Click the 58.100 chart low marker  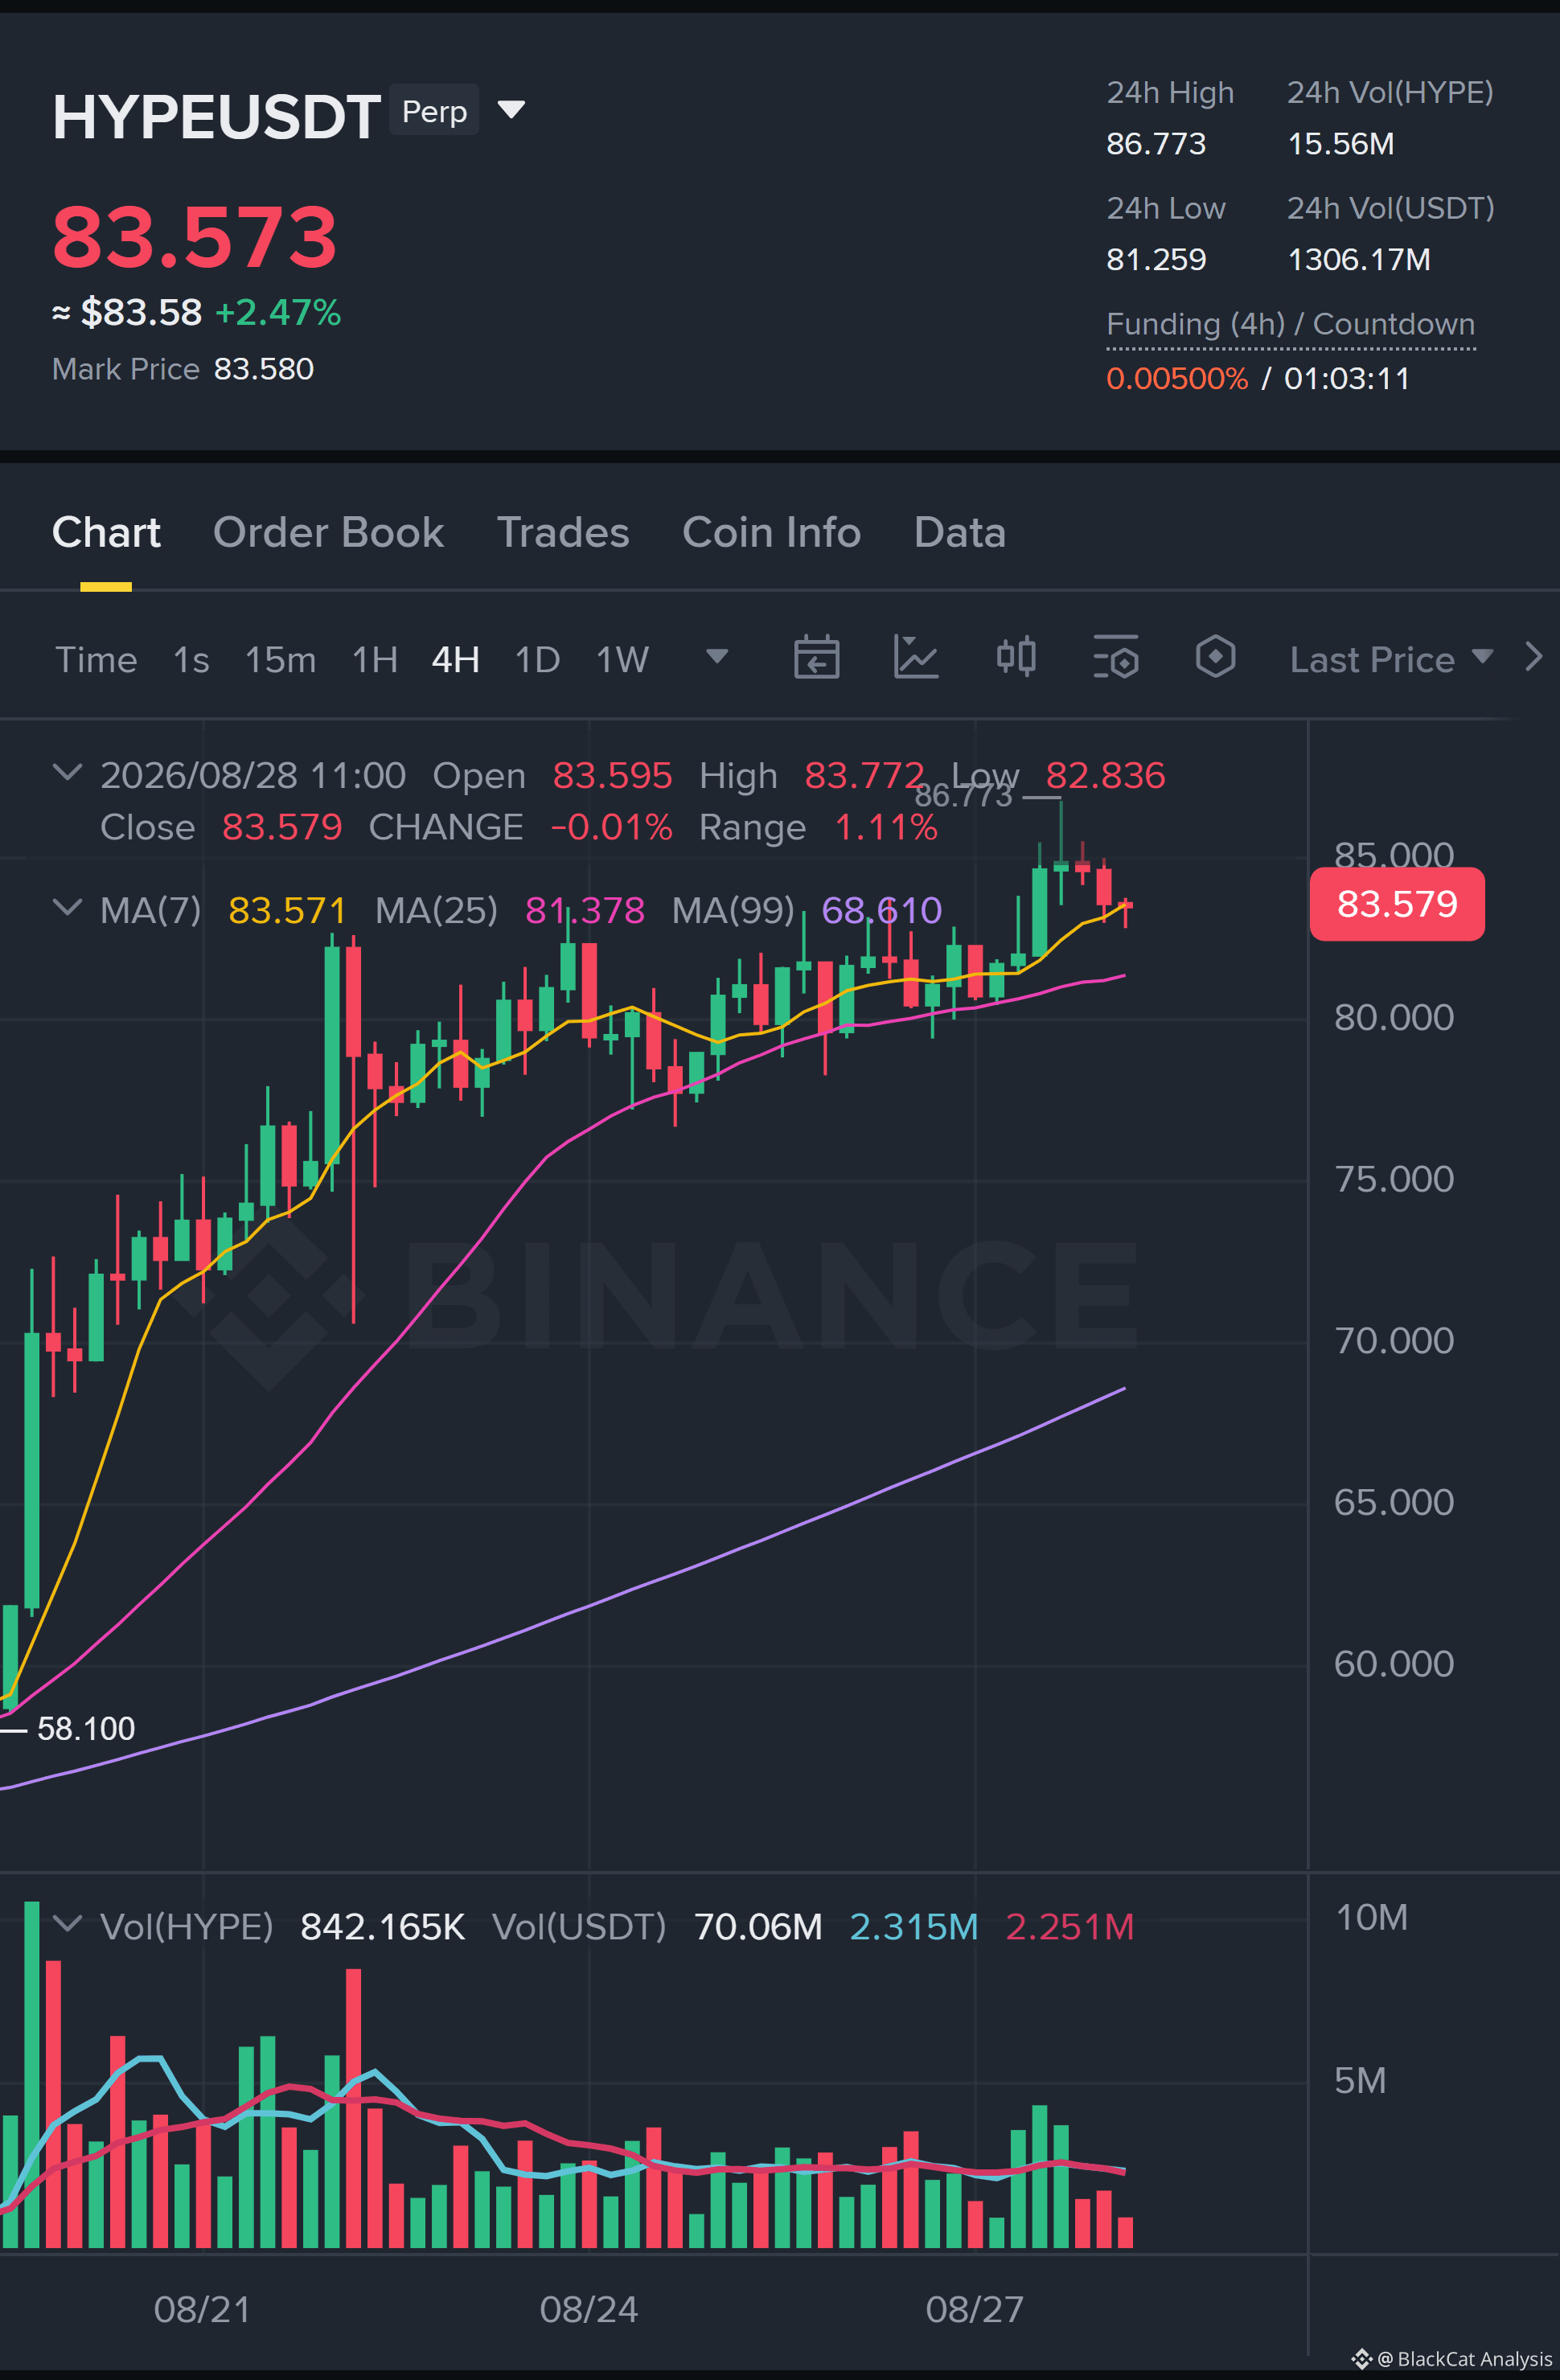[x=86, y=1728]
